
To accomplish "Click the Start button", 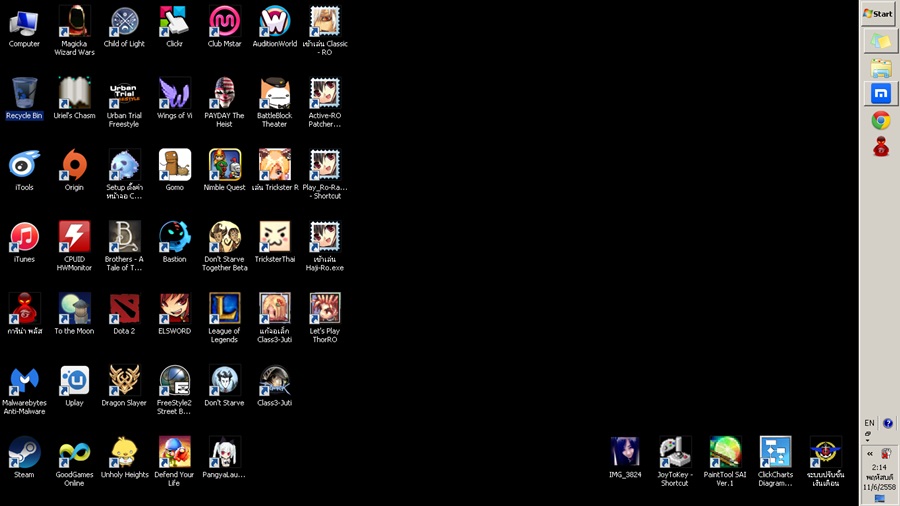I will [879, 14].
